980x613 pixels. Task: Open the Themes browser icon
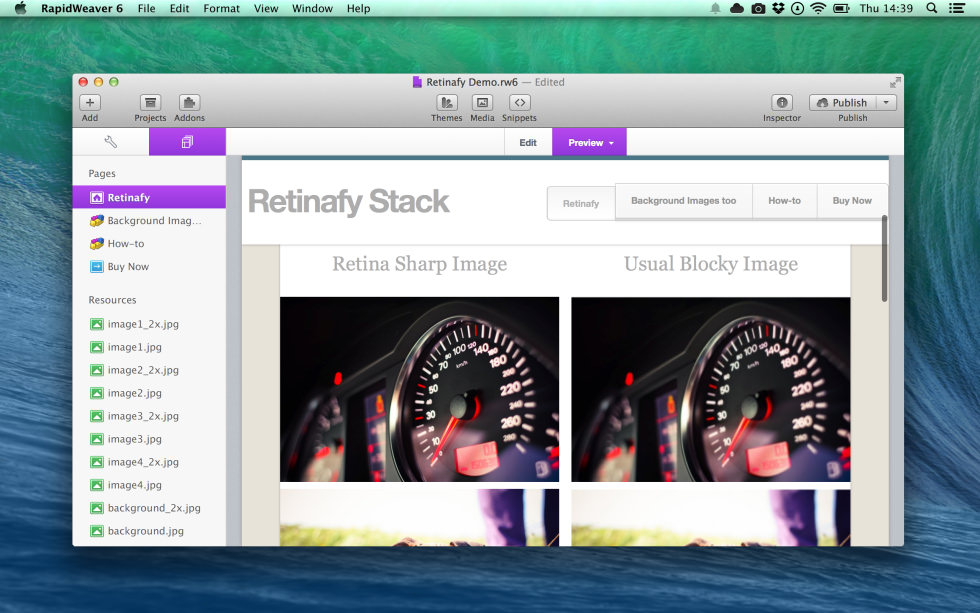click(446, 103)
